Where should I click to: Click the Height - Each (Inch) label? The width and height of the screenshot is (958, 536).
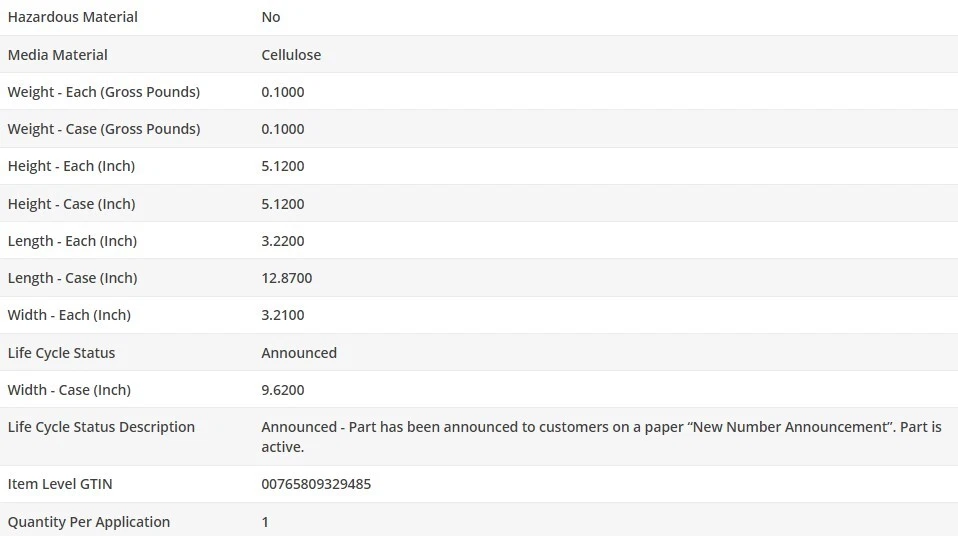[x=71, y=166]
